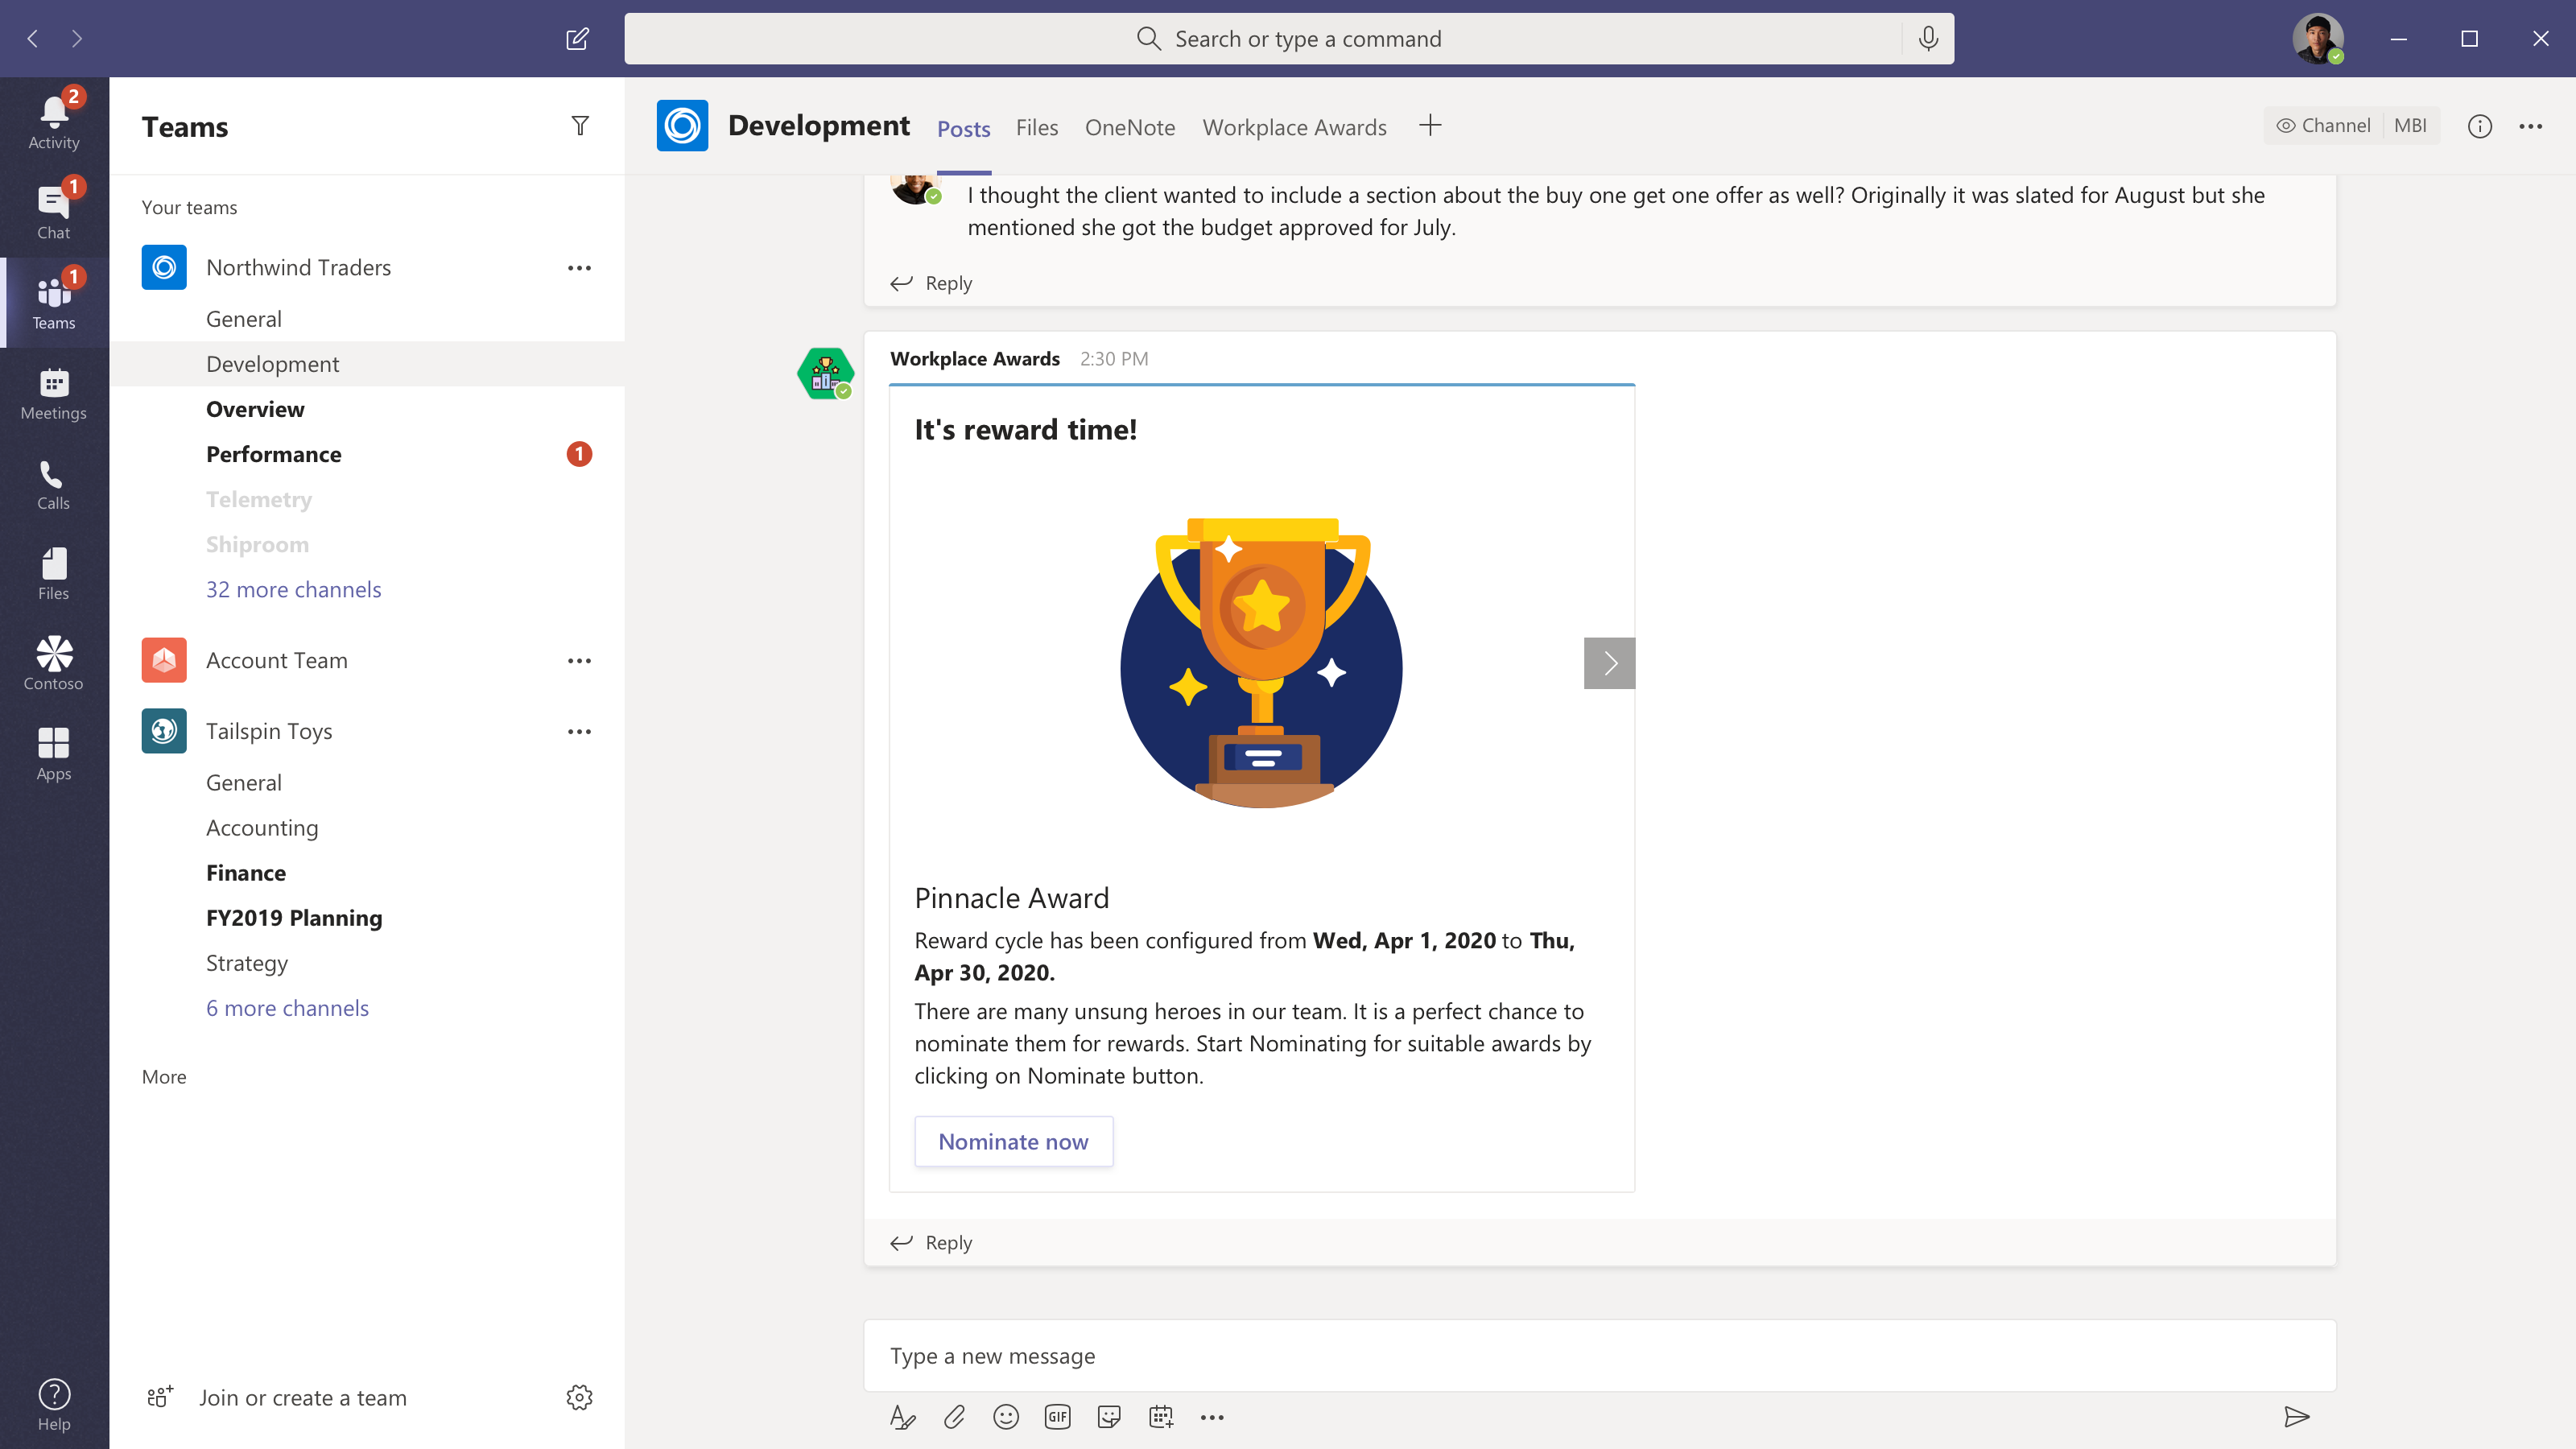
Task: Click Join or create a team
Action: (302, 1397)
